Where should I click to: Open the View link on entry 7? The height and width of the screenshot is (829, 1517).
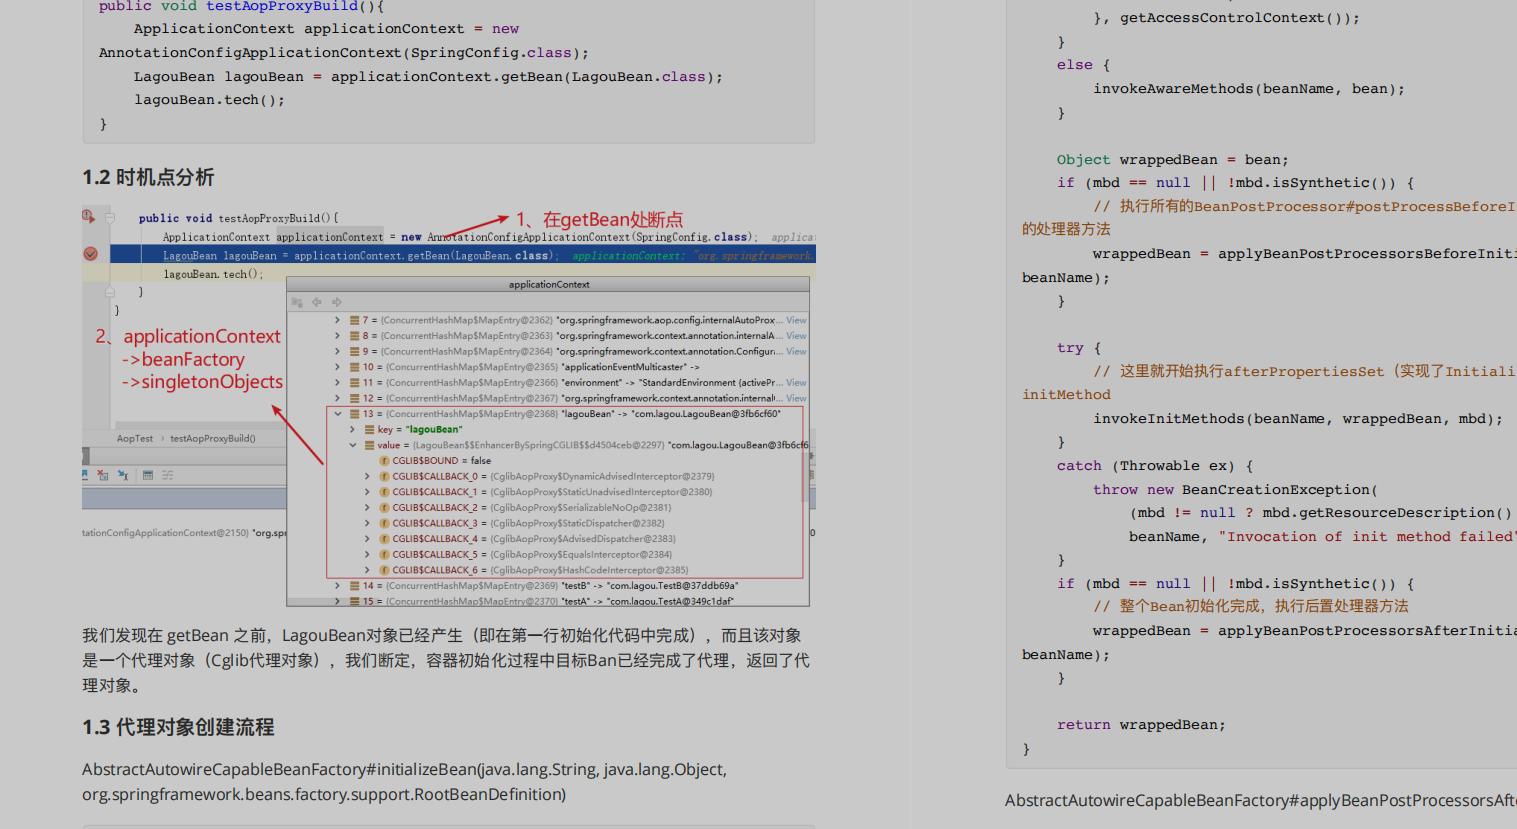point(796,320)
